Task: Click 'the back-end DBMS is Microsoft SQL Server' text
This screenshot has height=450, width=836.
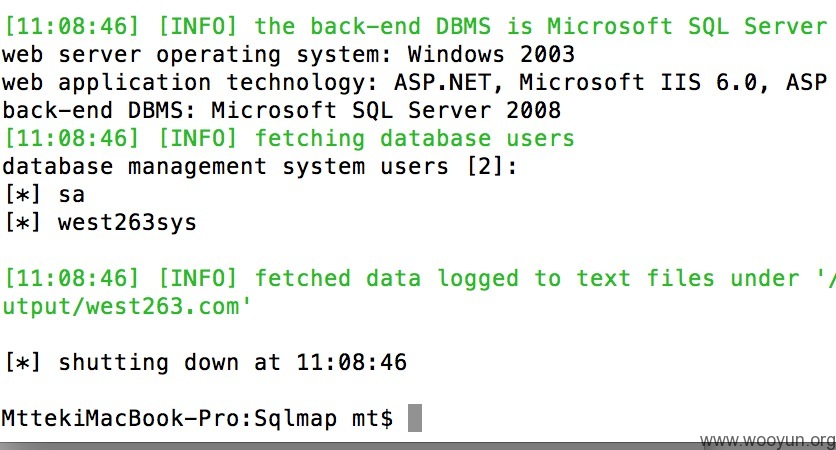Action: coord(541,26)
